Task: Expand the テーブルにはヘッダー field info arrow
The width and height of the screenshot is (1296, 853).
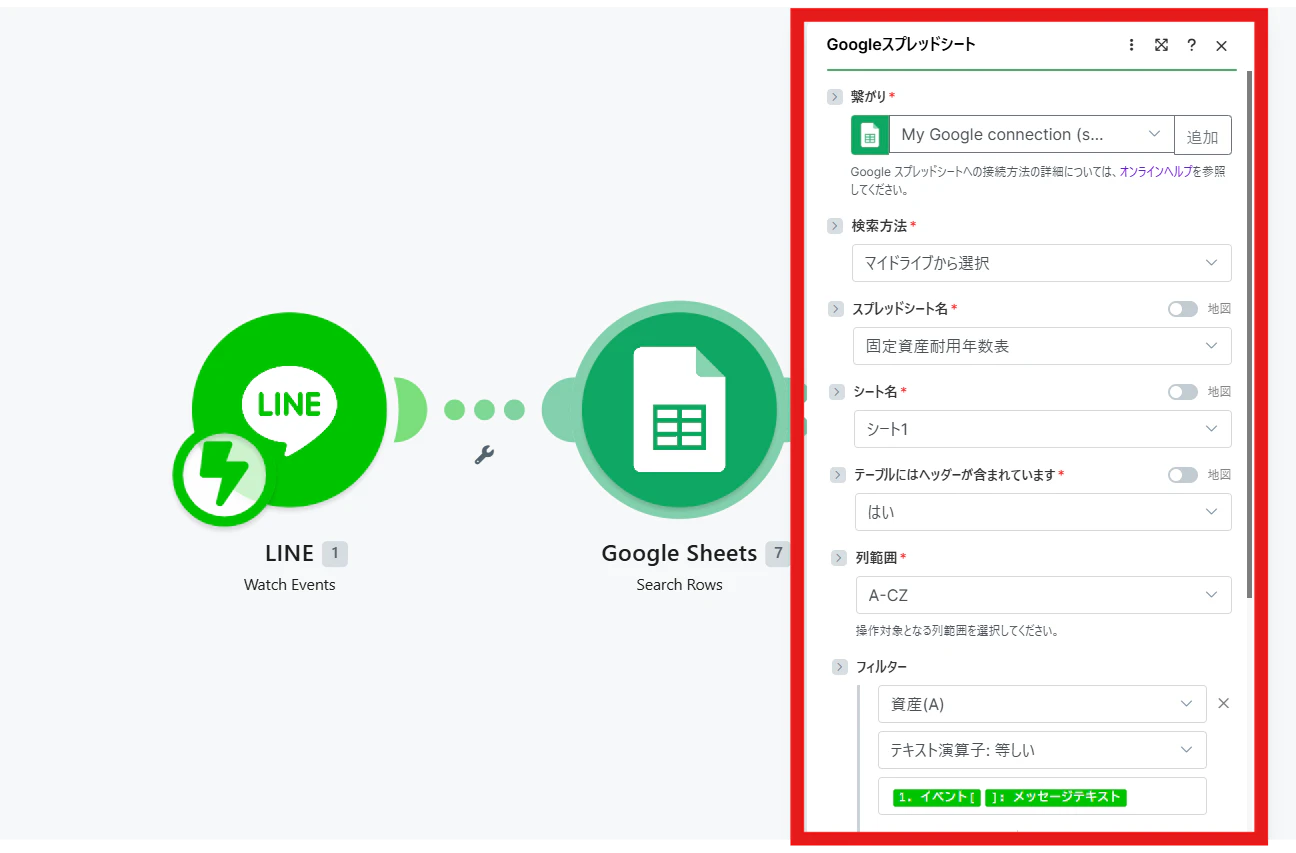Action: [x=838, y=475]
